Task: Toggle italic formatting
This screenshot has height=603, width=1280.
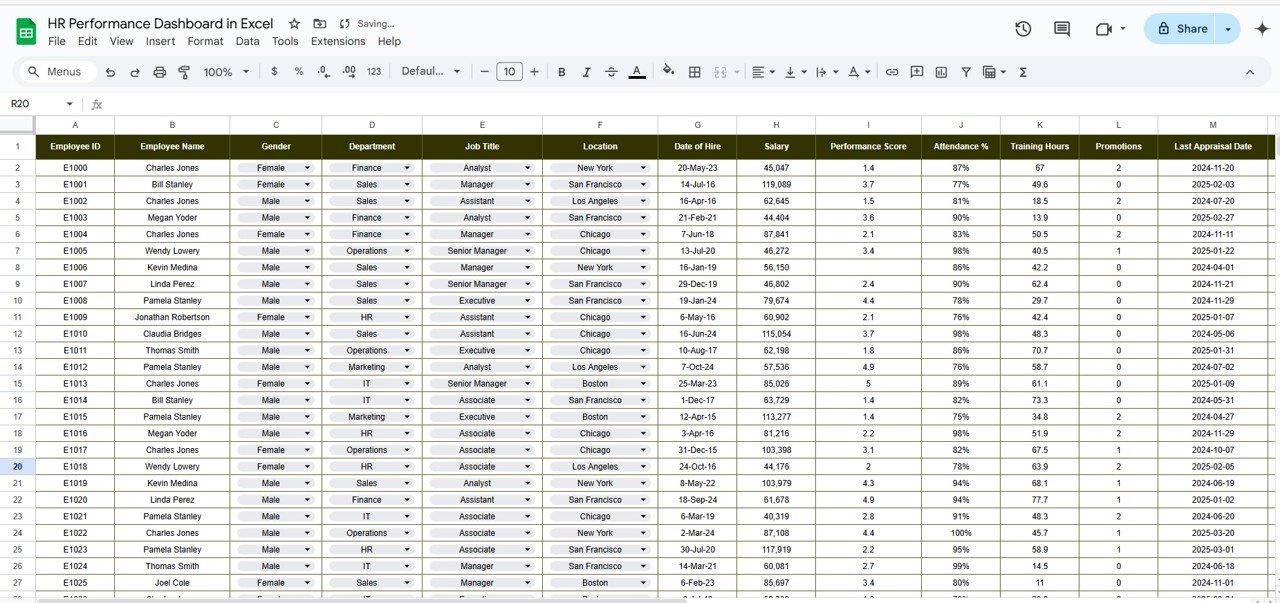Action: tap(586, 72)
